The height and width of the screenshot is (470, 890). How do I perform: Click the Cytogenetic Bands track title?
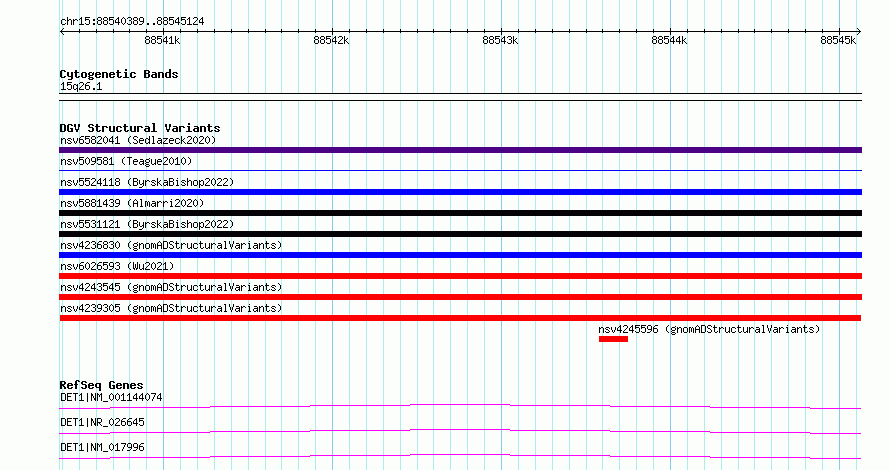coord(119,74)
